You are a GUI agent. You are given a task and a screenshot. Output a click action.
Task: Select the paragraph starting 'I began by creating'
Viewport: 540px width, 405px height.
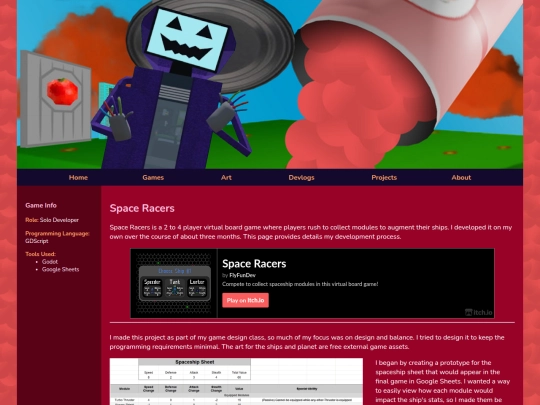(x=443, y=382)
